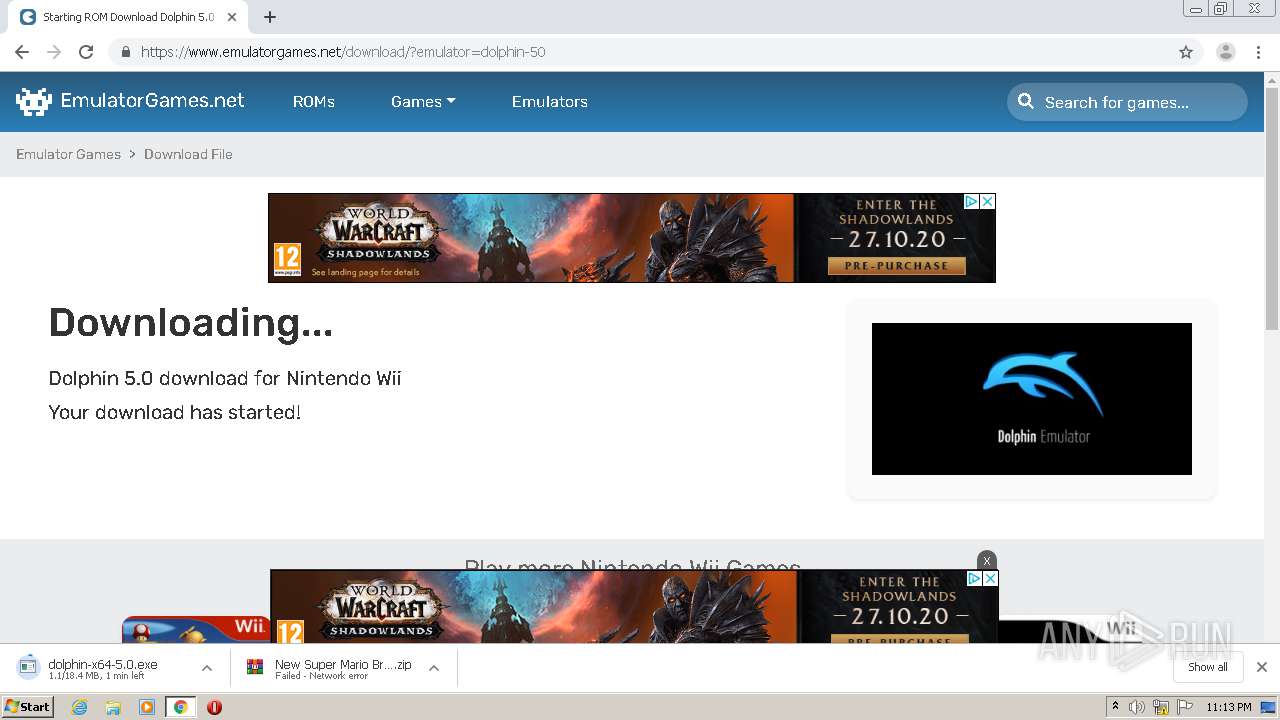Screen dimensions: 1280x720
Task: Open the Dolphin Emulator image
Action: [x=1032, y=399]
